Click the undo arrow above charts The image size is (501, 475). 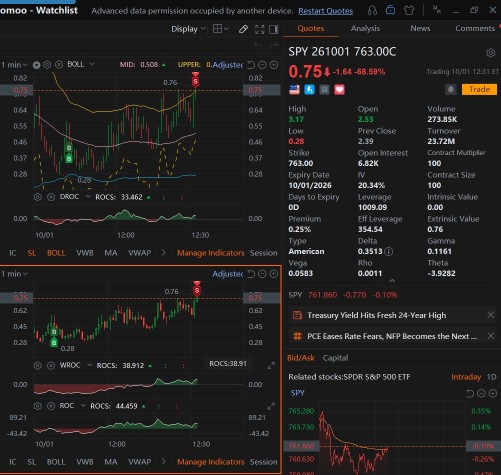pos(258,45)
